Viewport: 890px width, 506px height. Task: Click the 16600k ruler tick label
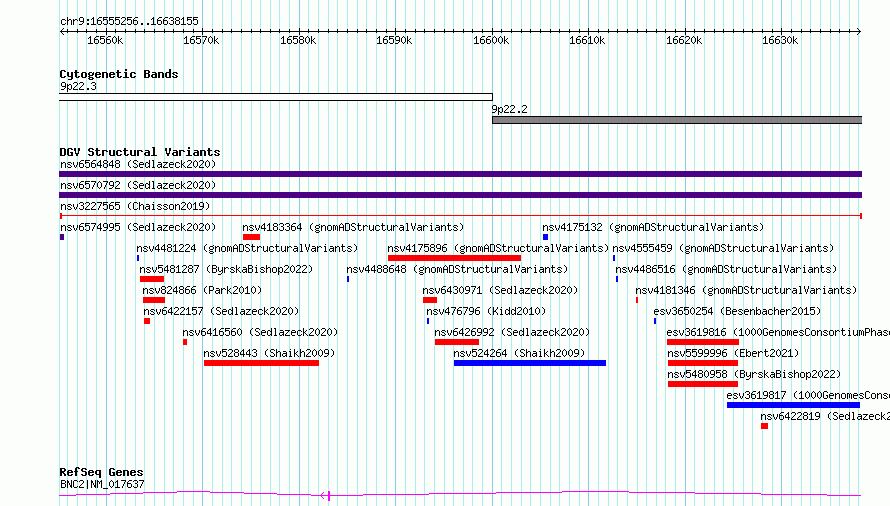(491, 40)
